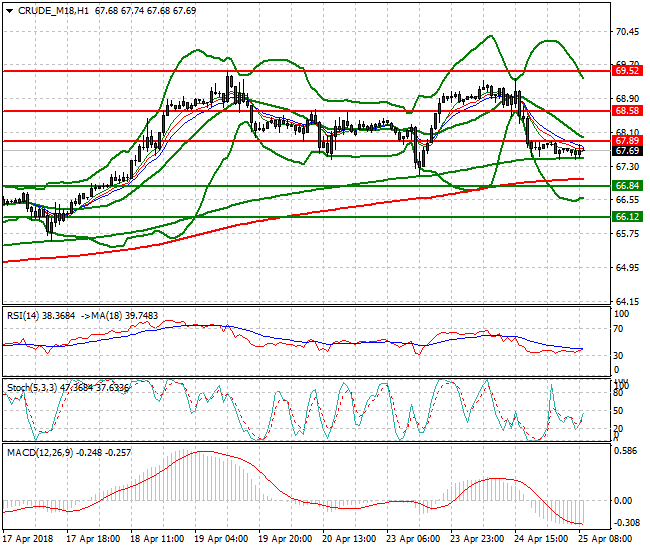Click the 17 Apr 2018 date label
Viewport: 650px width, 550px height.
click(31, 539)
